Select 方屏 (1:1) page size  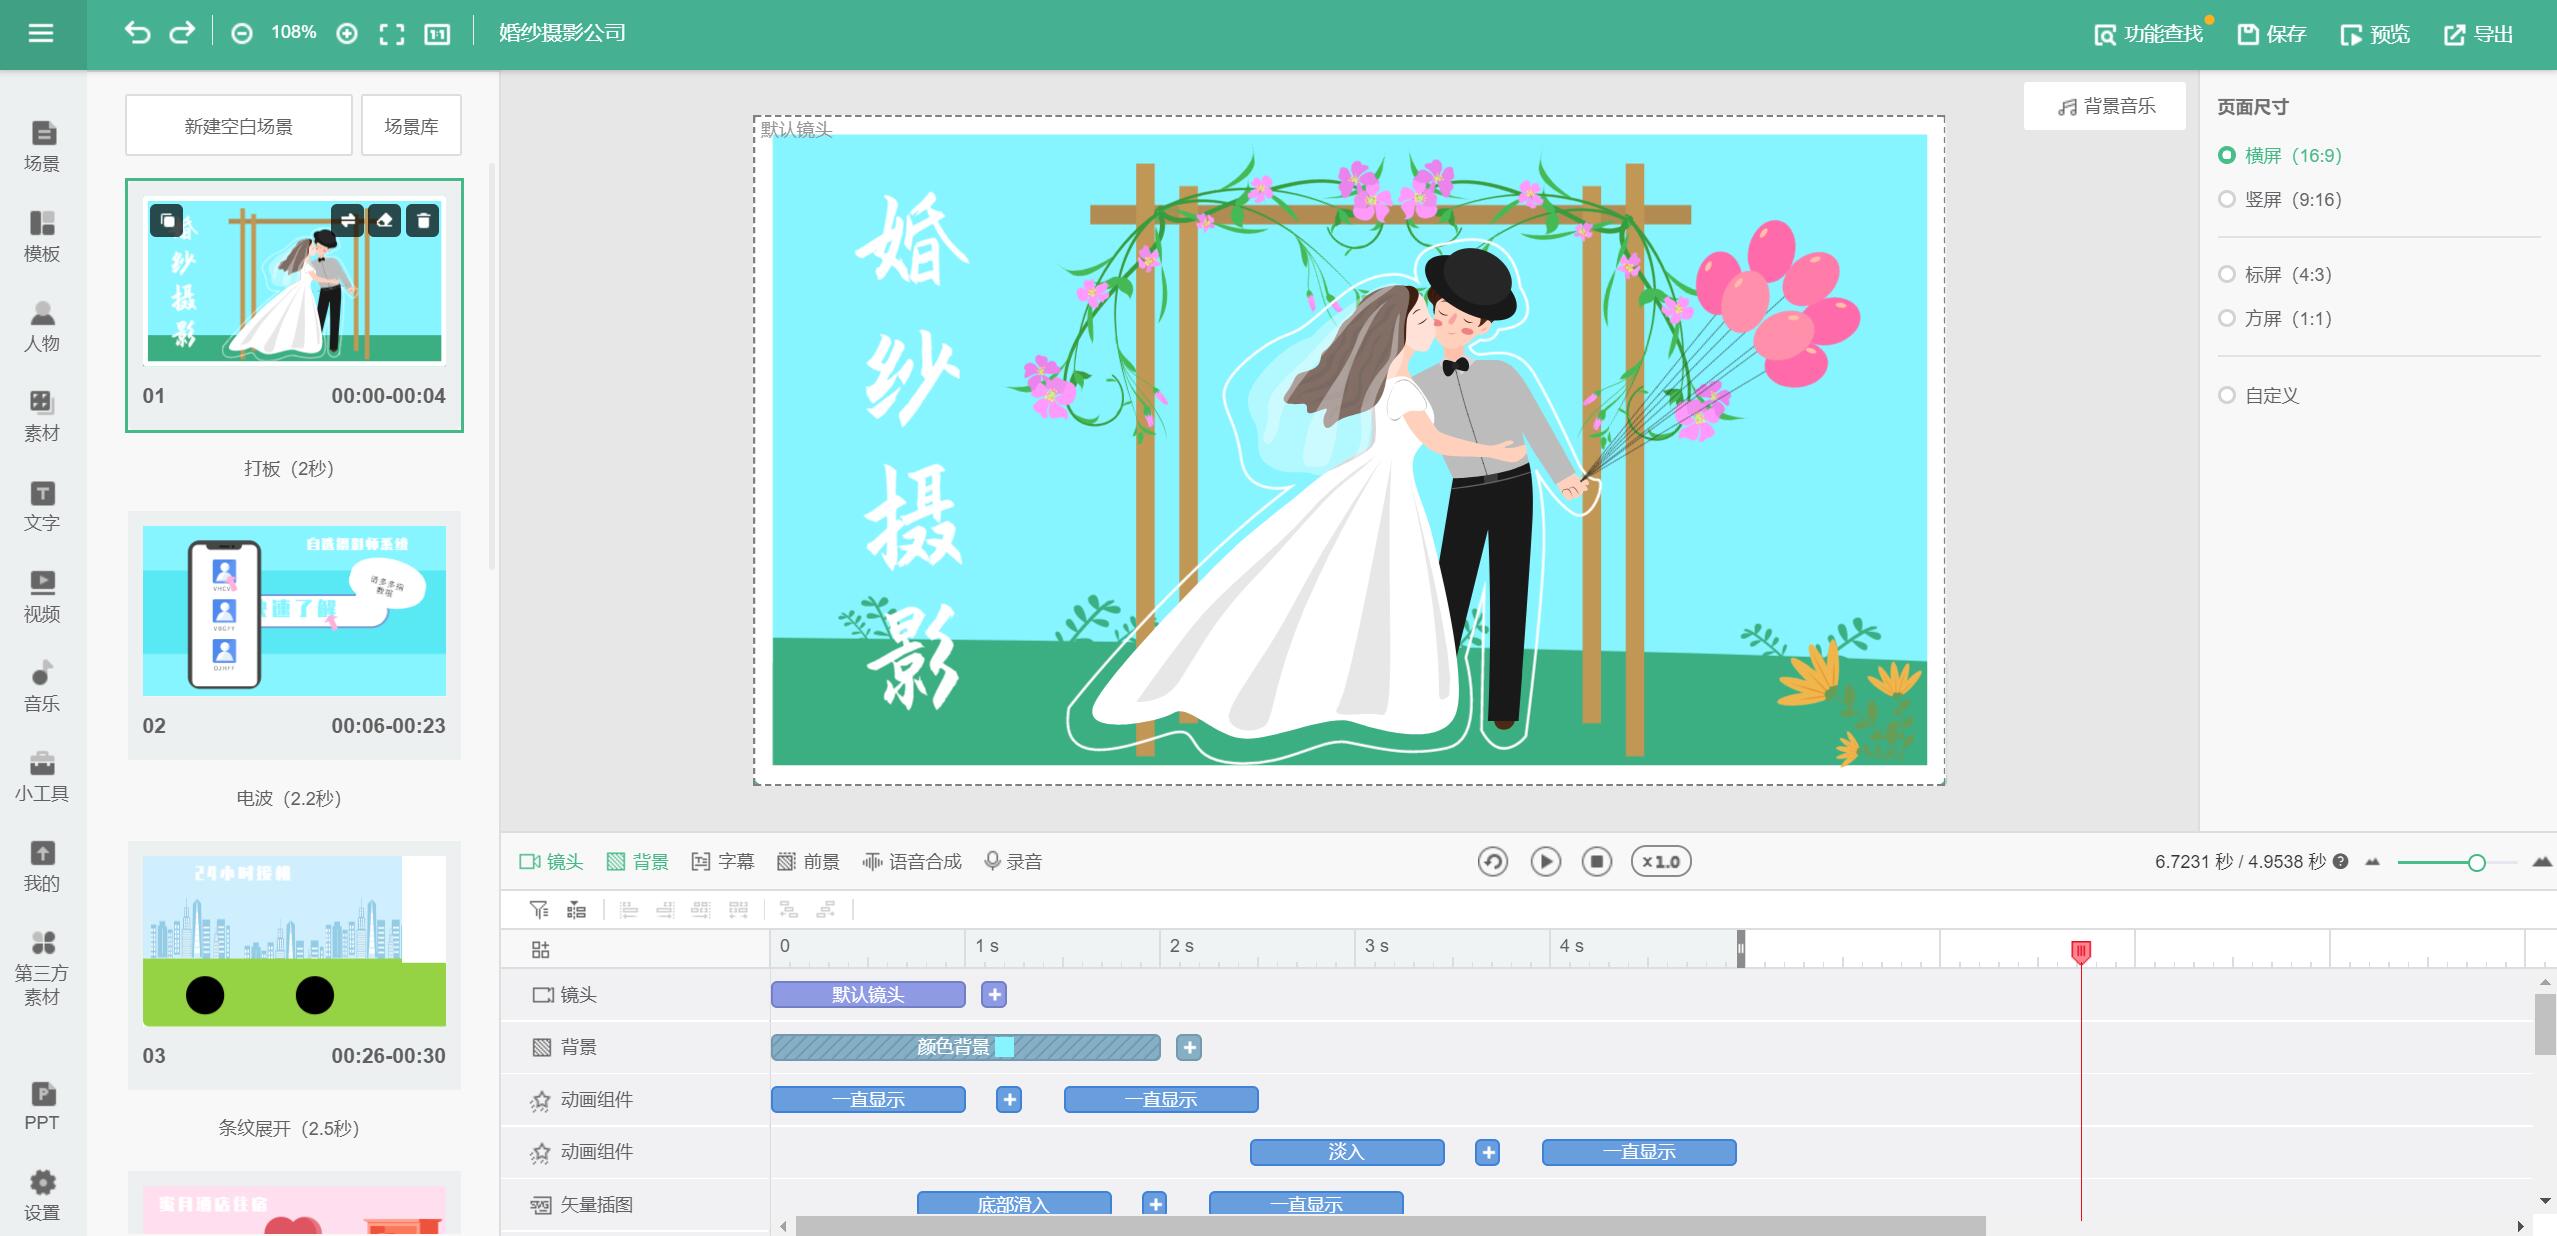[x=2275, y=318]
